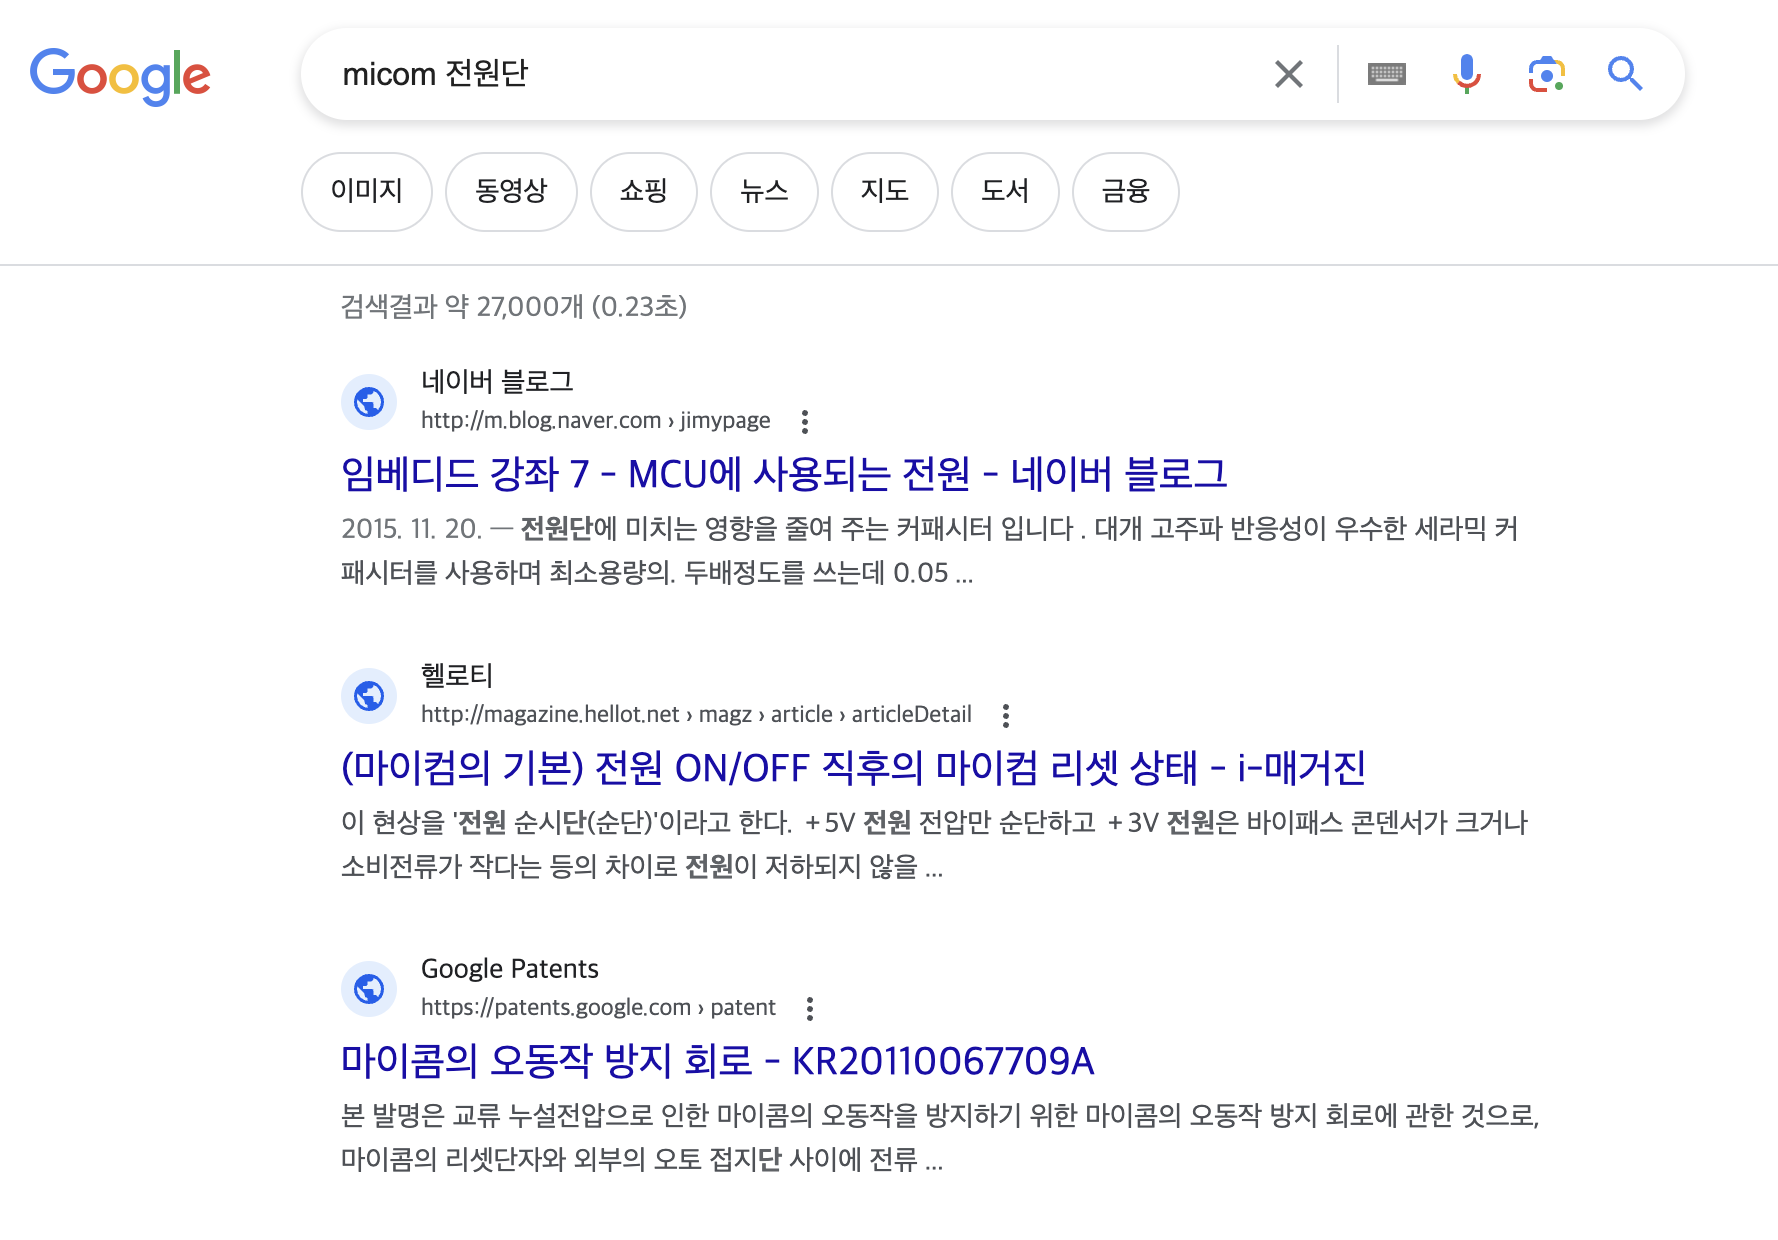Clear the search query with X icon
1778x1240 pixels.
pos(1289,74)
